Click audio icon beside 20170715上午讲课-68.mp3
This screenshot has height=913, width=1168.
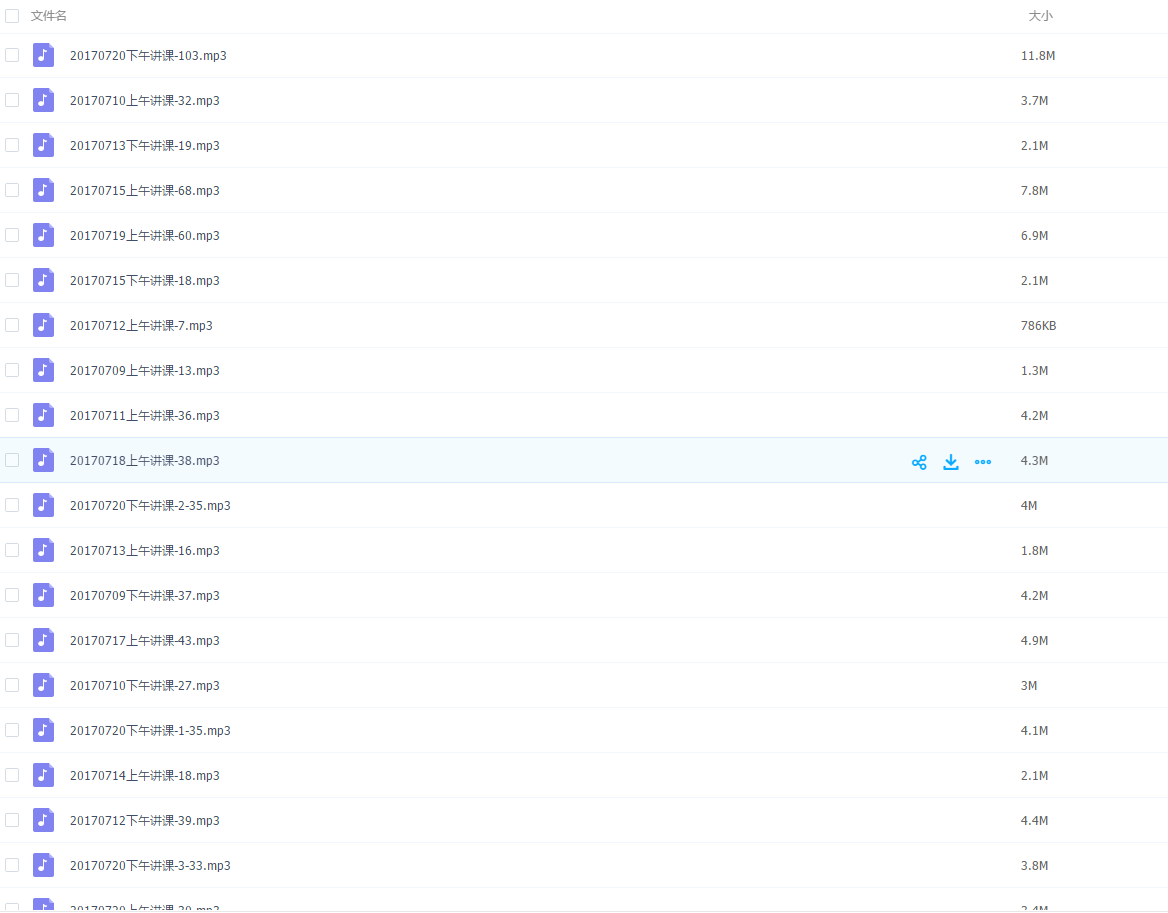coord(43,190)
